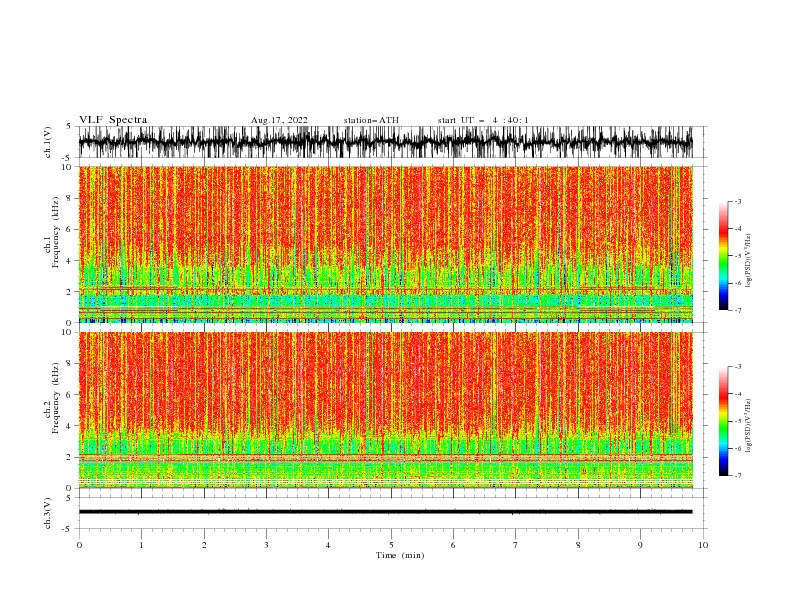Click the ch.3 flat waveform trace
The height and width of the screenshot is (612, 792).
(x=385, y=512)
